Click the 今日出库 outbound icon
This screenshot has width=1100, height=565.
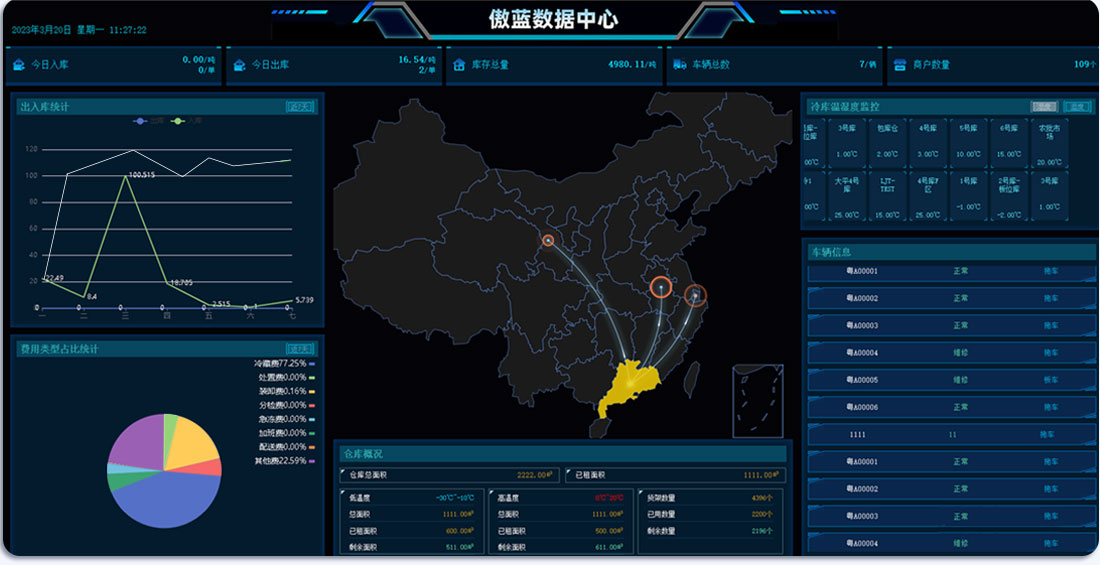click(239, 65)
